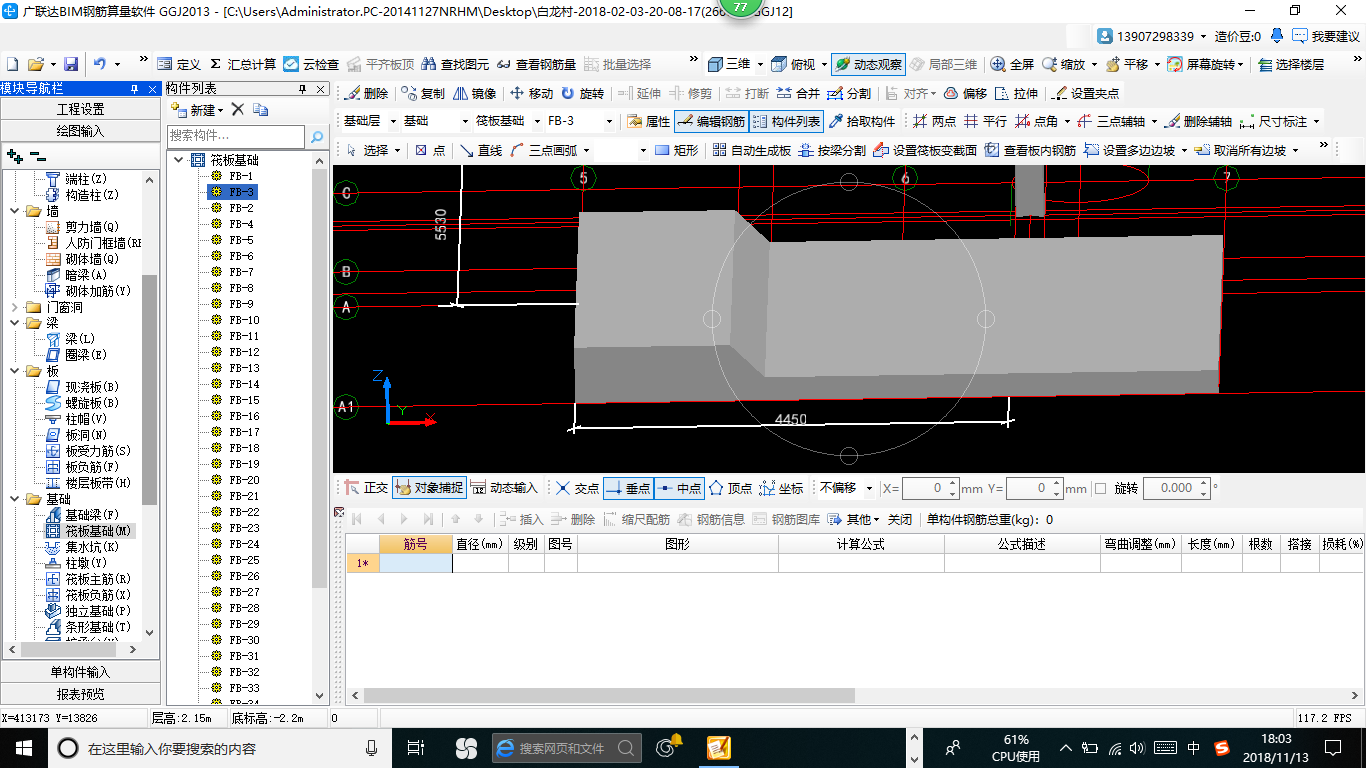This screenshot has height=768, width=1366.
Task: Toggle 动态观察 dynamic orbit tool
Action: coord(867,64)
